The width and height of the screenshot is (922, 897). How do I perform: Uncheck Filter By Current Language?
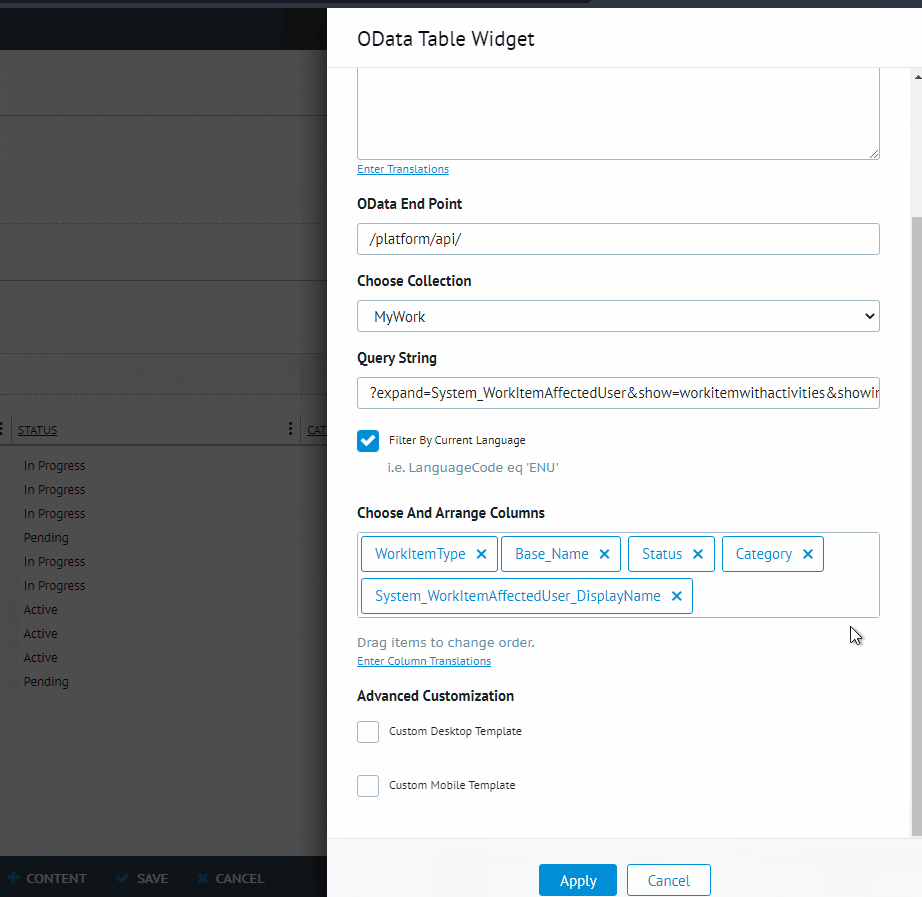pos(368,440)
